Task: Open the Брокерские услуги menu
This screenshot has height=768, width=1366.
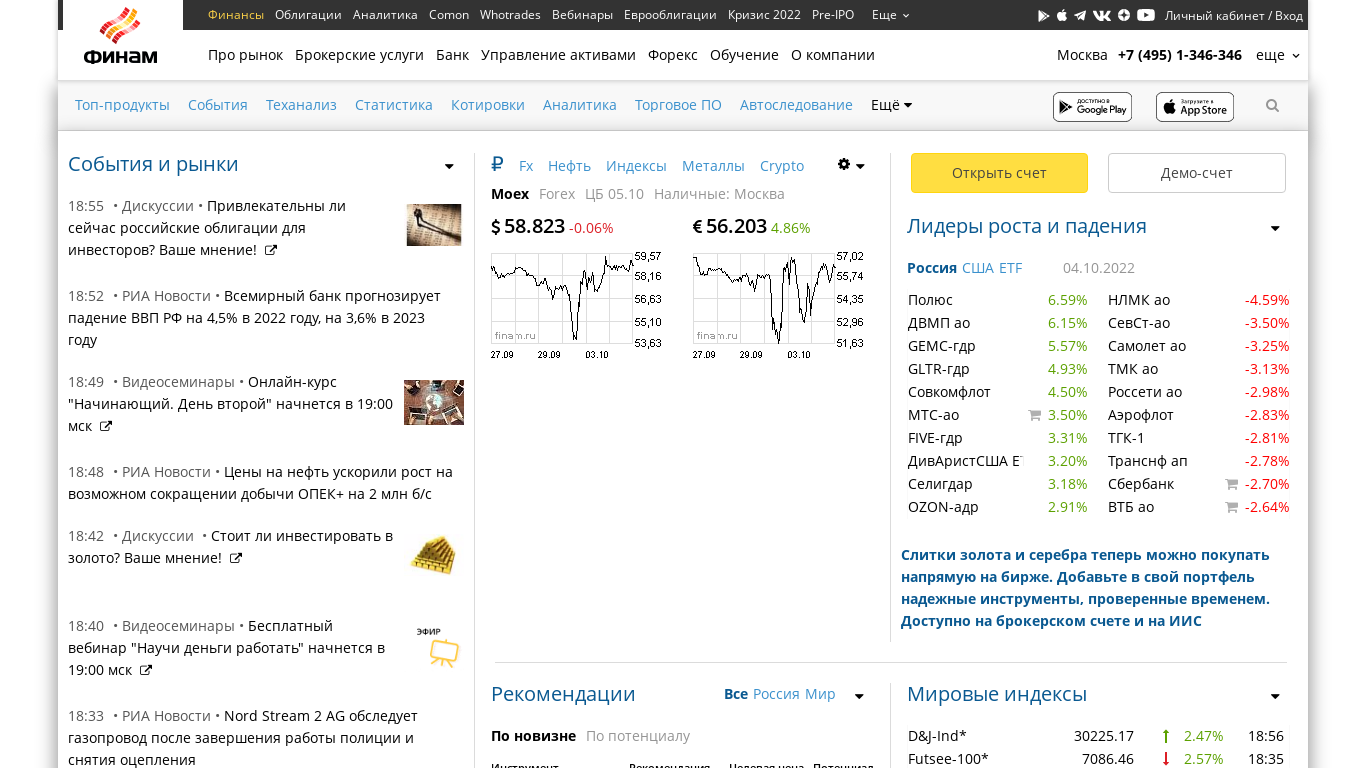Action: click(x=359, y=55)
